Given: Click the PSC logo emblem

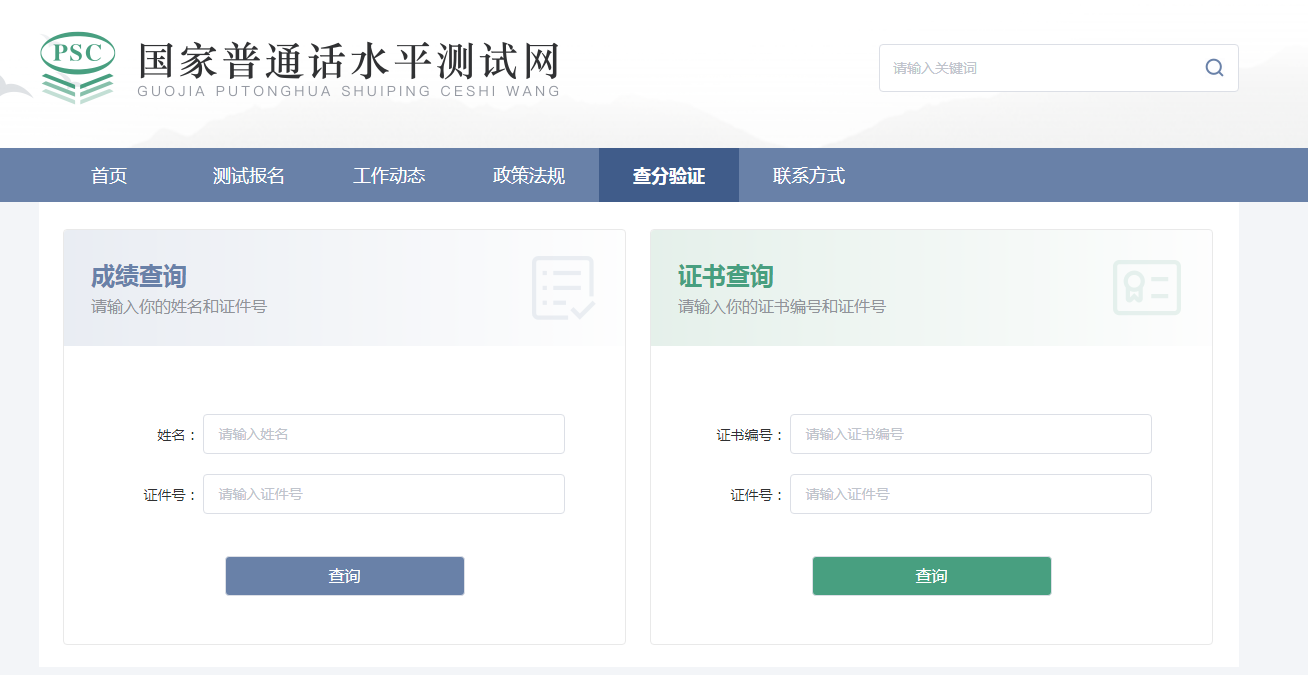Looking at the screenshot, I should 77,67.
